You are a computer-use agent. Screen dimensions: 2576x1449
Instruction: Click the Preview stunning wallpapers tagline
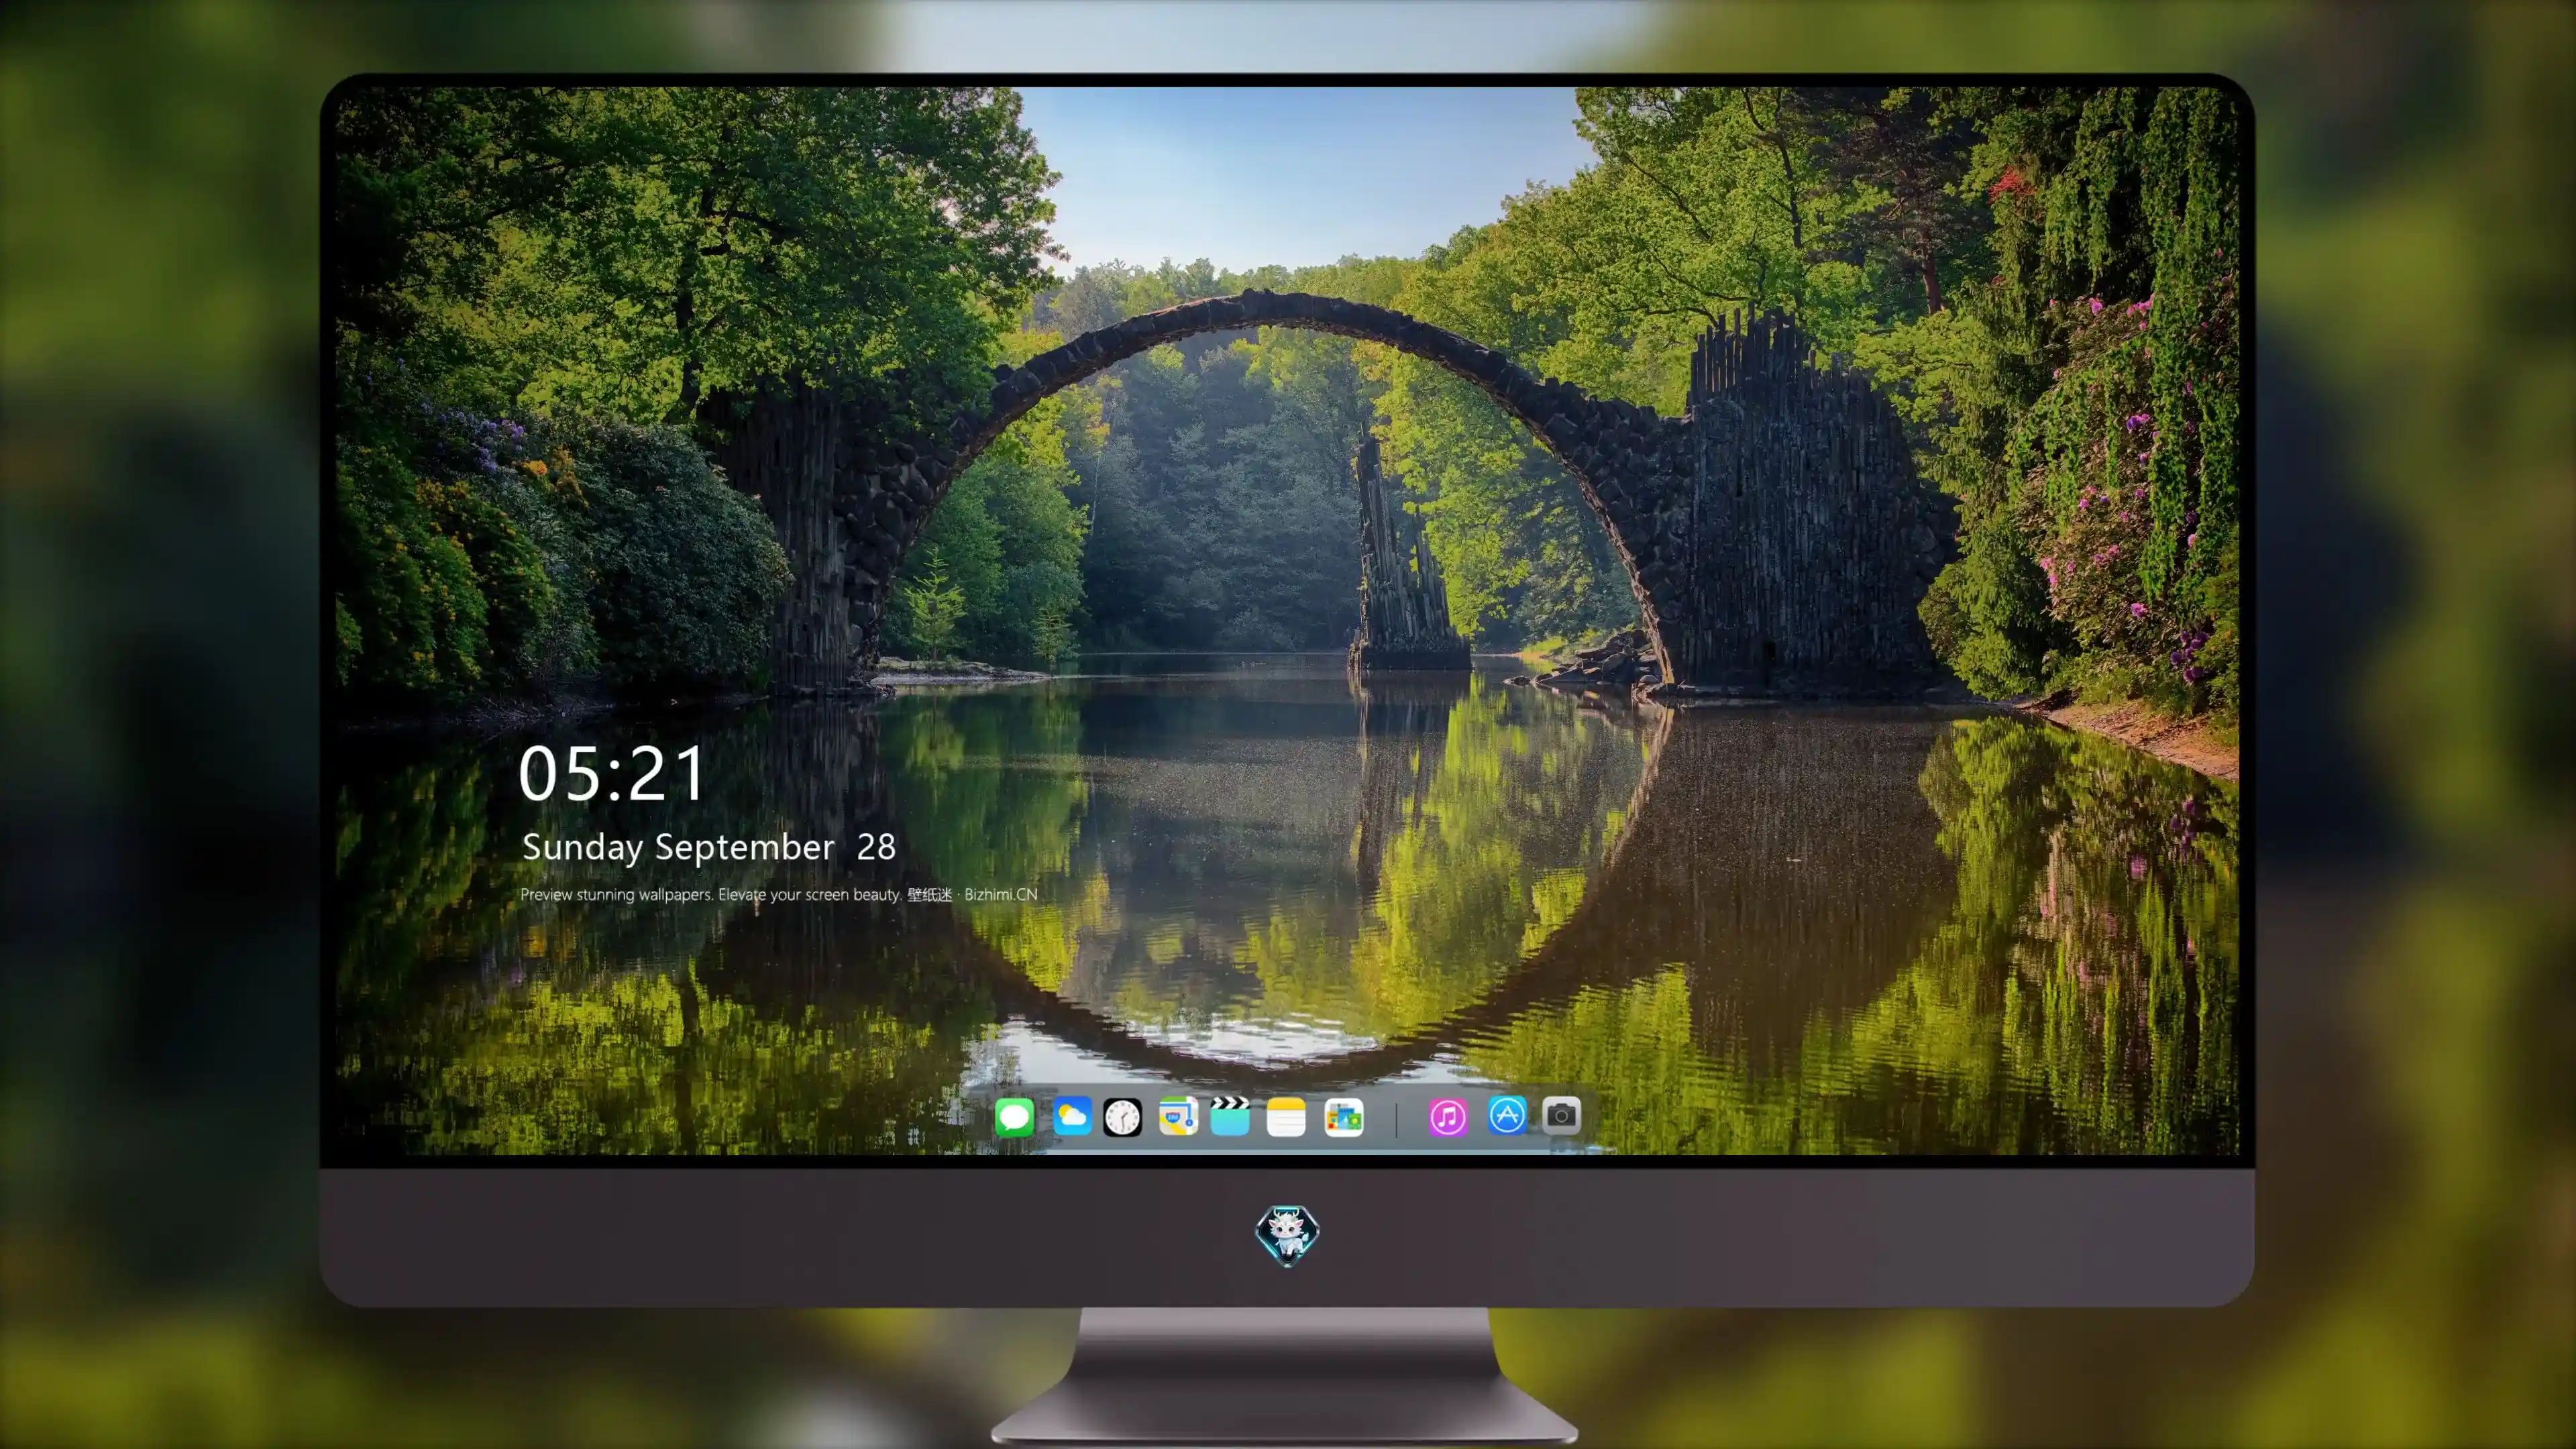coord(711,895)
